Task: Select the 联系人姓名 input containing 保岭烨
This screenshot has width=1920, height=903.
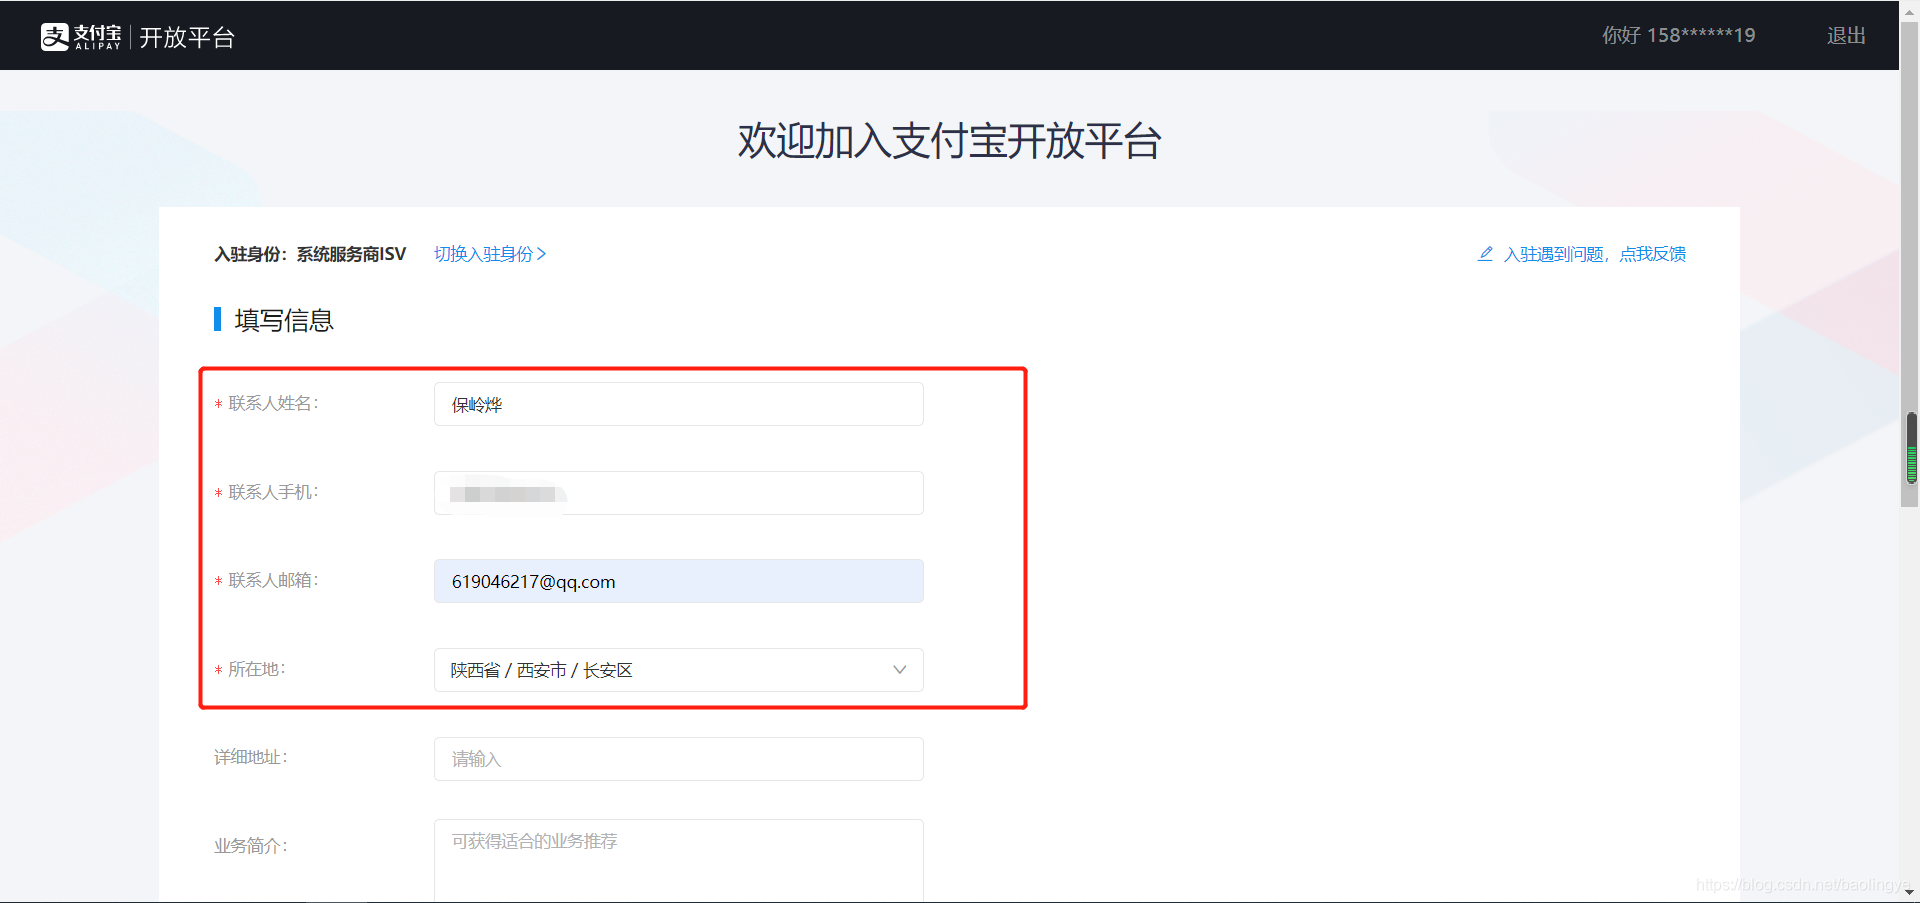Action: pos(678,404)
